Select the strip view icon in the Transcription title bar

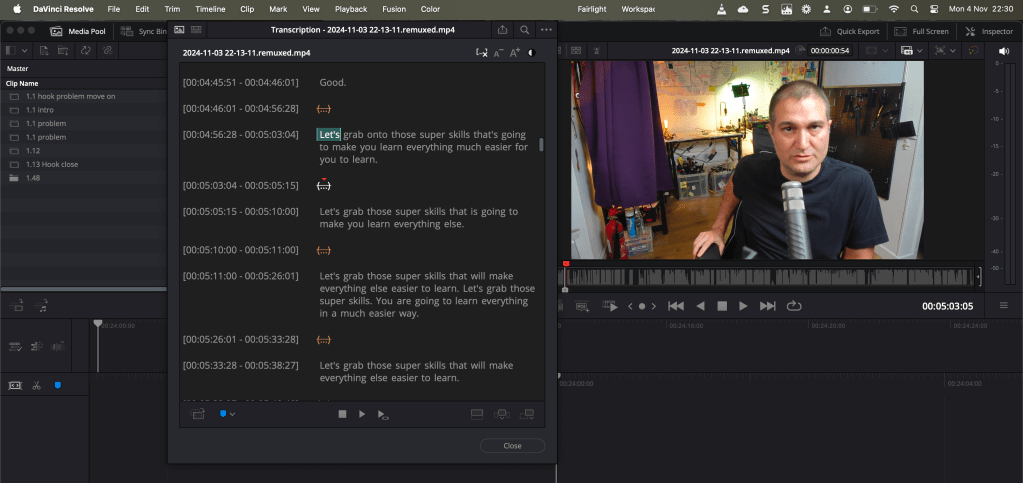196,30
